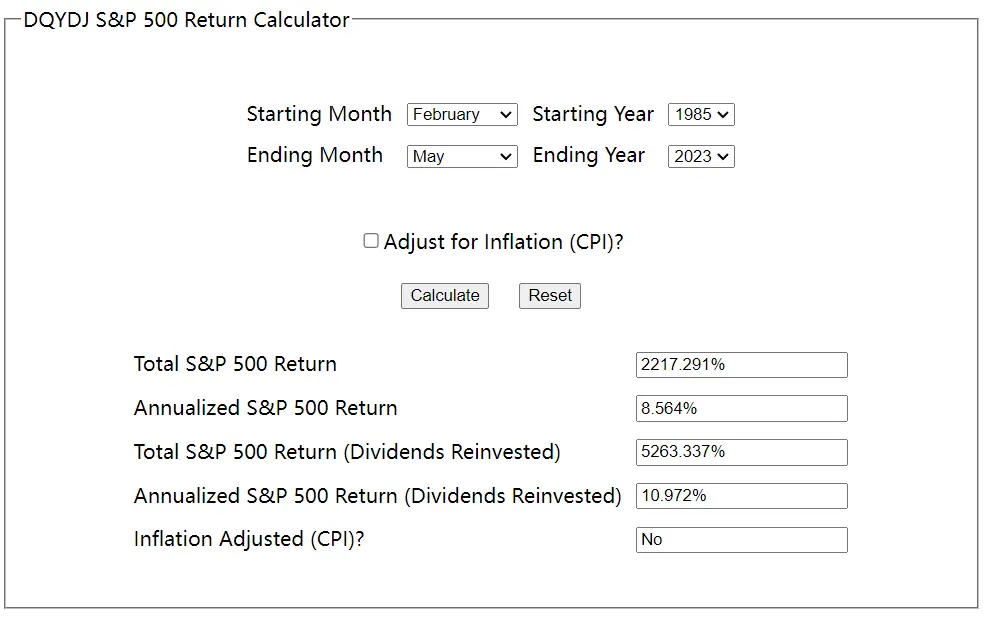Click the Annualized S&P 500 Return label
Viewport: 986px width, 617px height.
click(x=265, y=408)
